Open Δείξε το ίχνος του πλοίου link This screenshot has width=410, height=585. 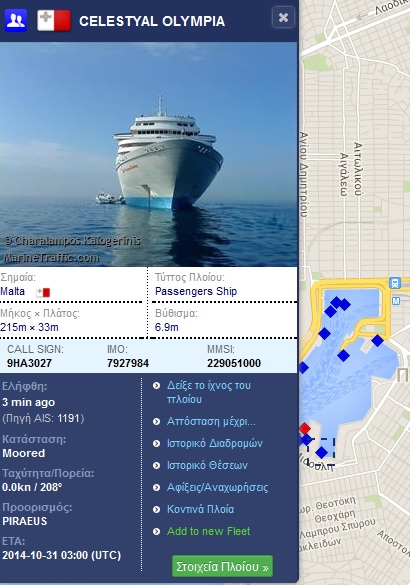pos(209,392)
